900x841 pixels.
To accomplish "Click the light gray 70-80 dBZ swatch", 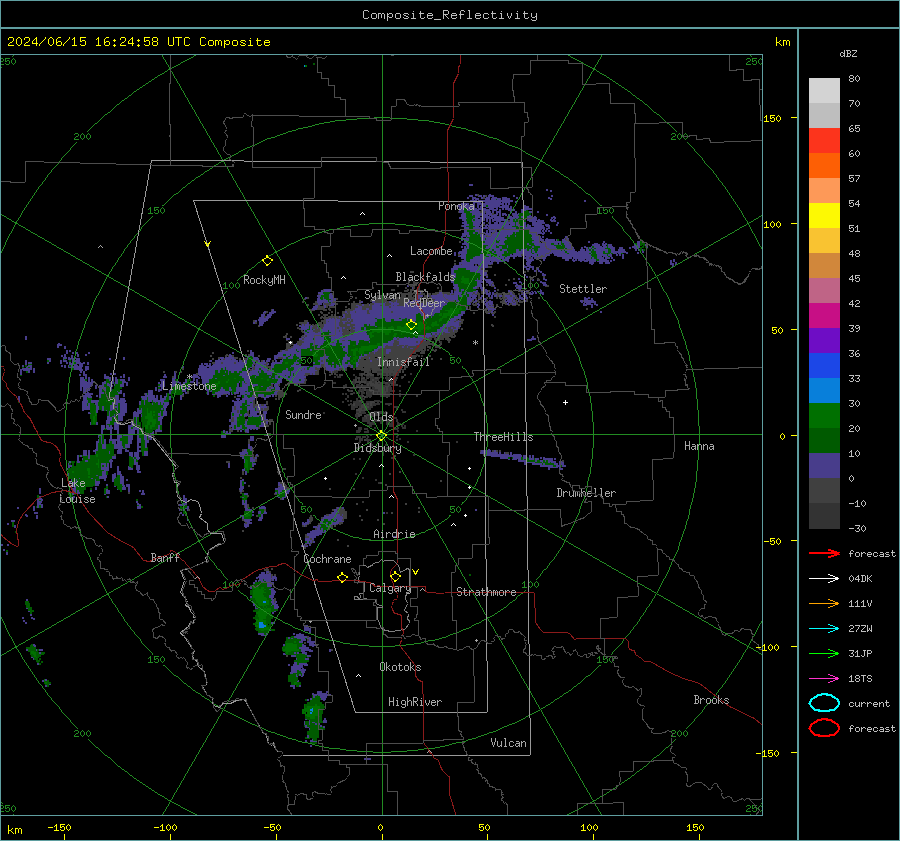I will coord(824,91).
